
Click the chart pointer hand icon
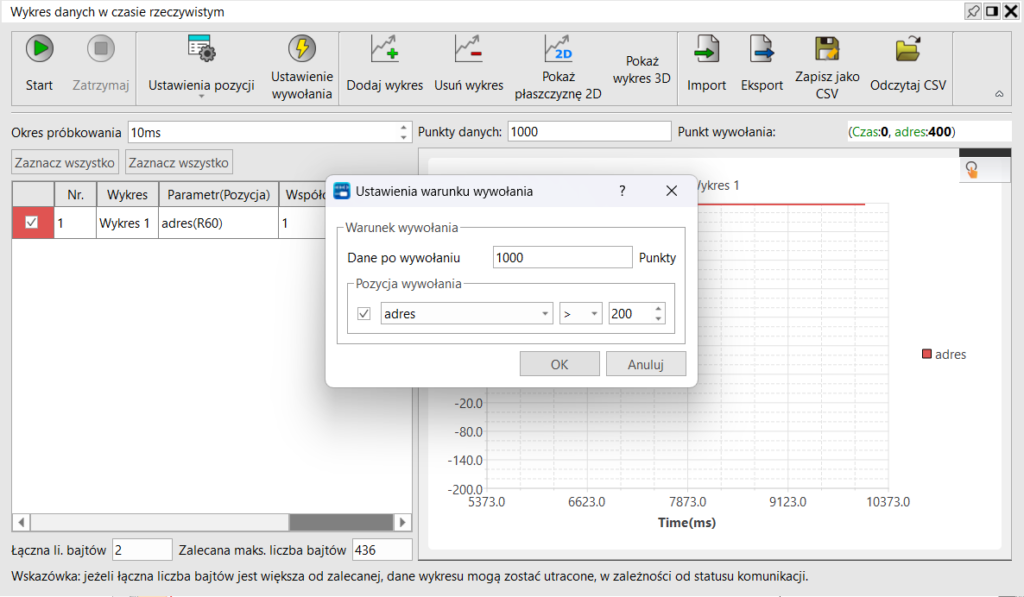point(972,170)
